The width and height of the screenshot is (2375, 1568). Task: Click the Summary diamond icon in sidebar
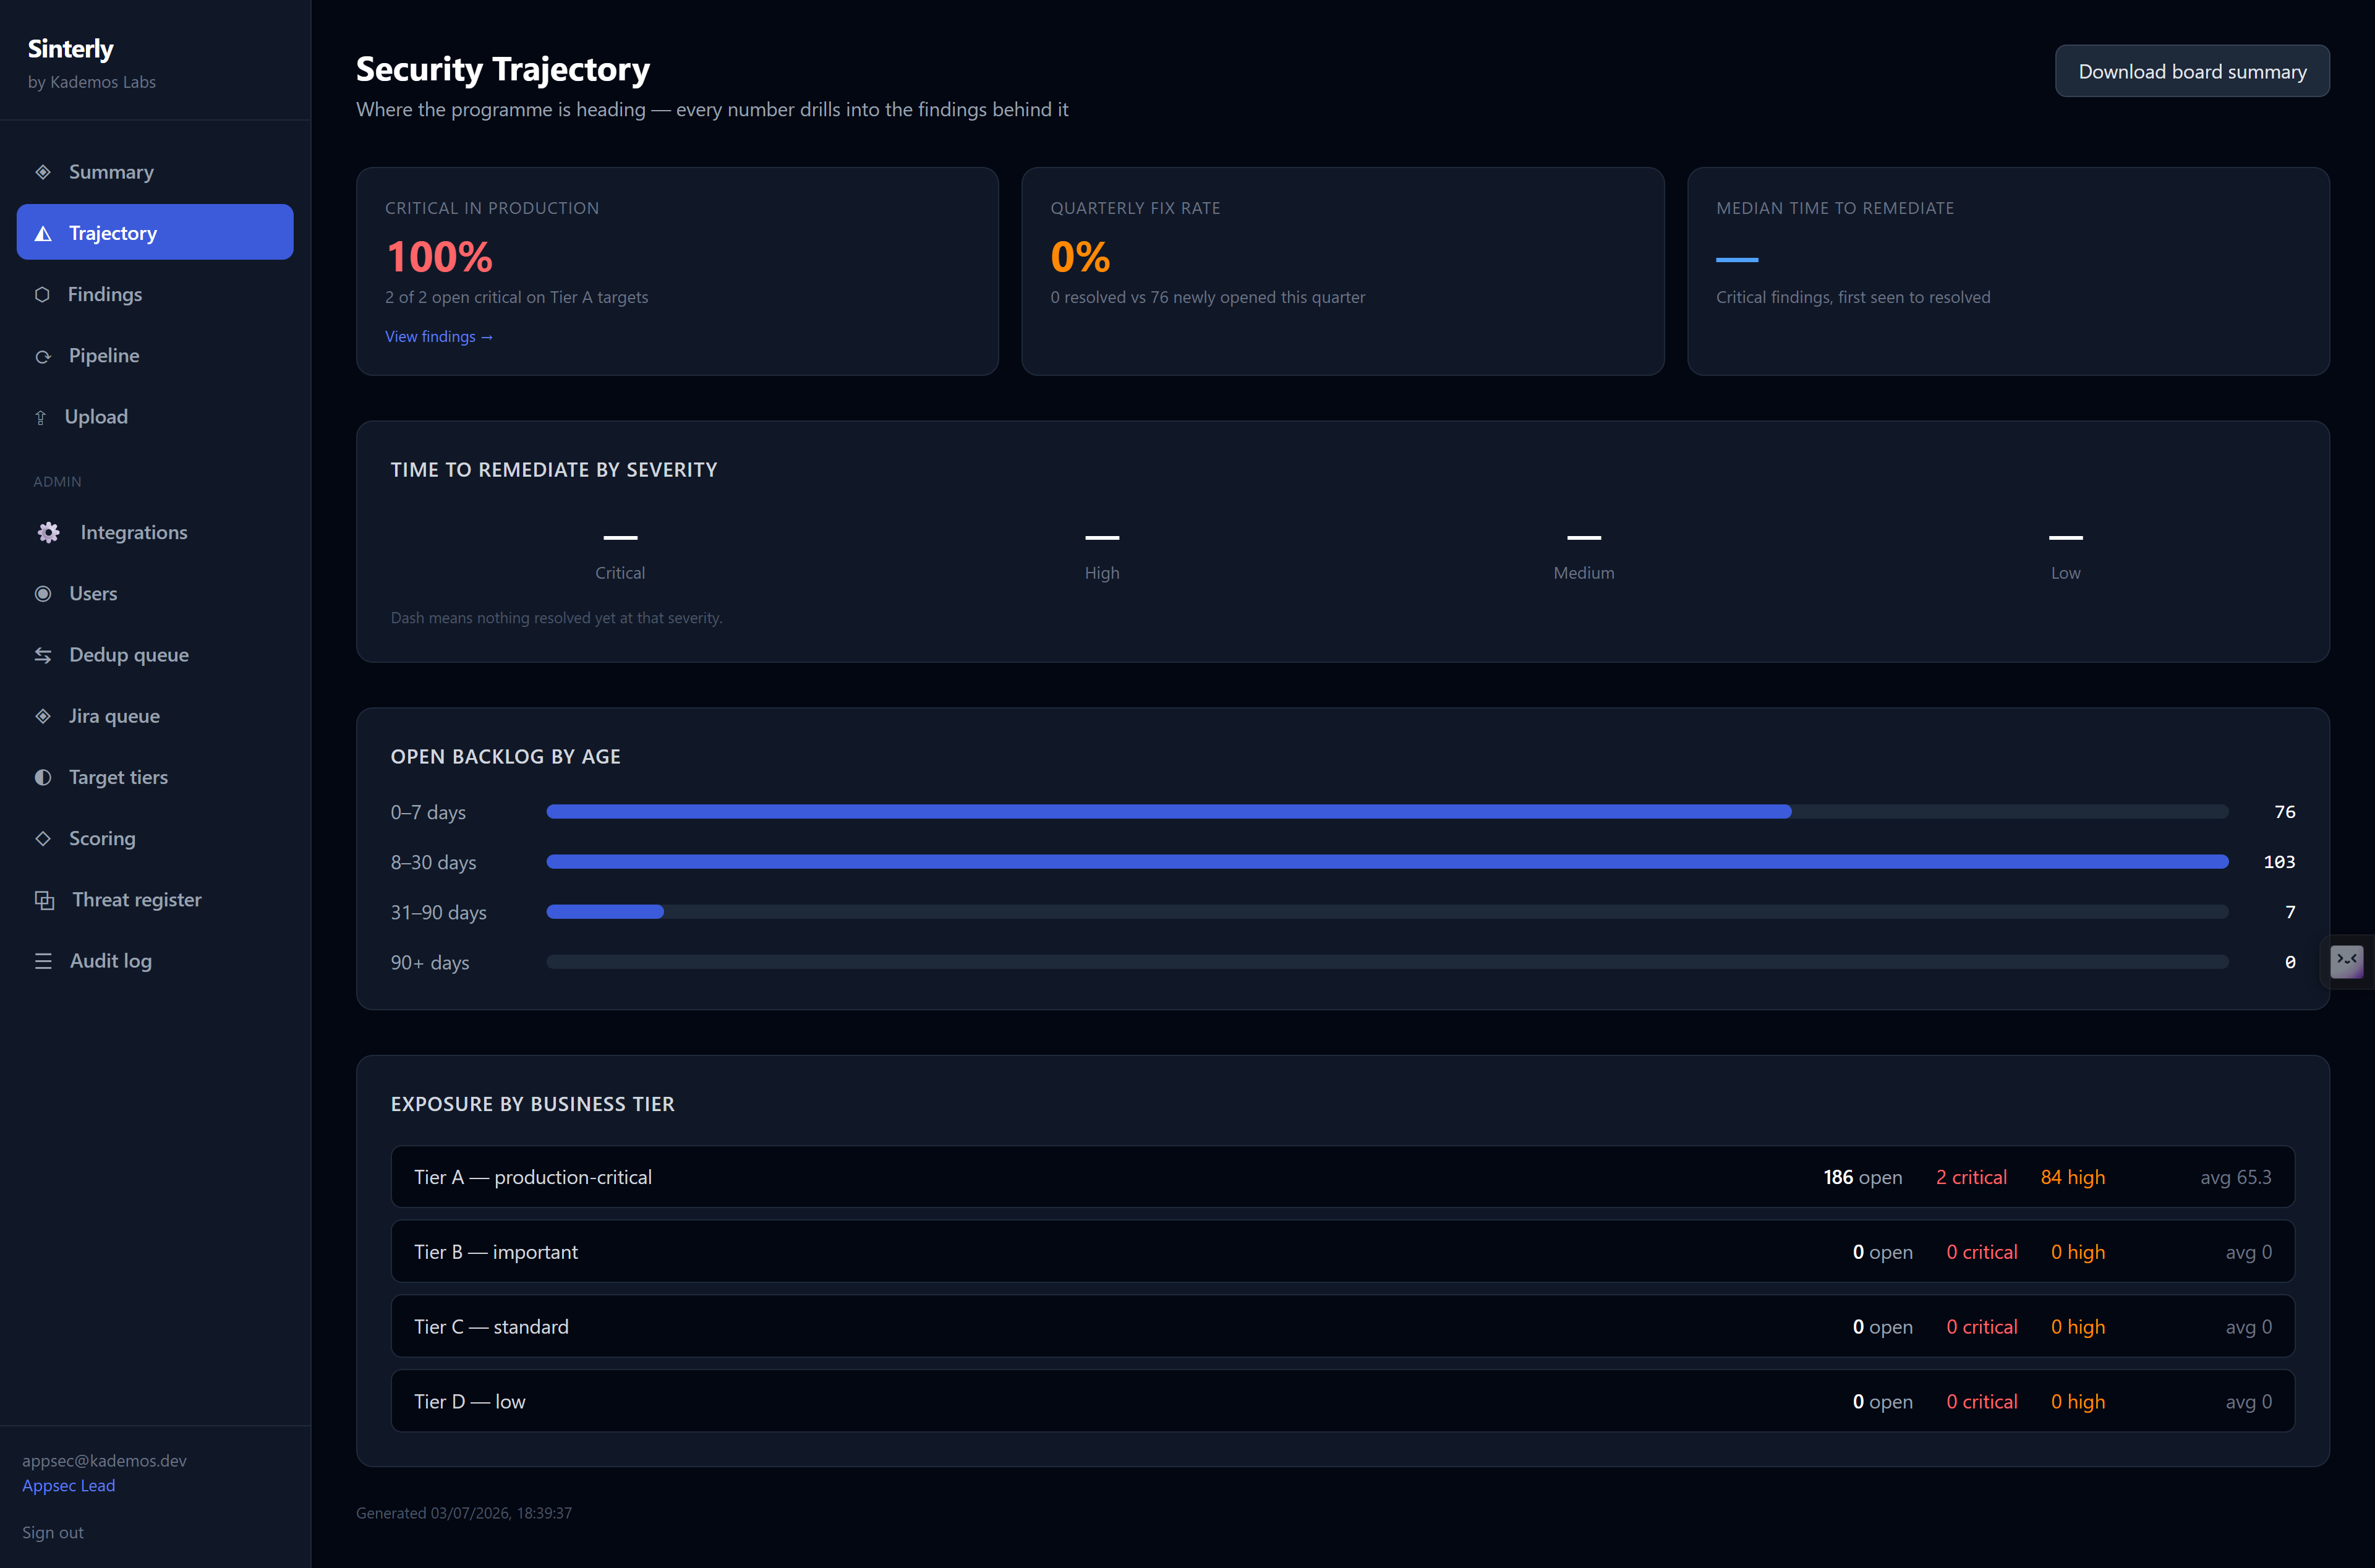point(43,172)
